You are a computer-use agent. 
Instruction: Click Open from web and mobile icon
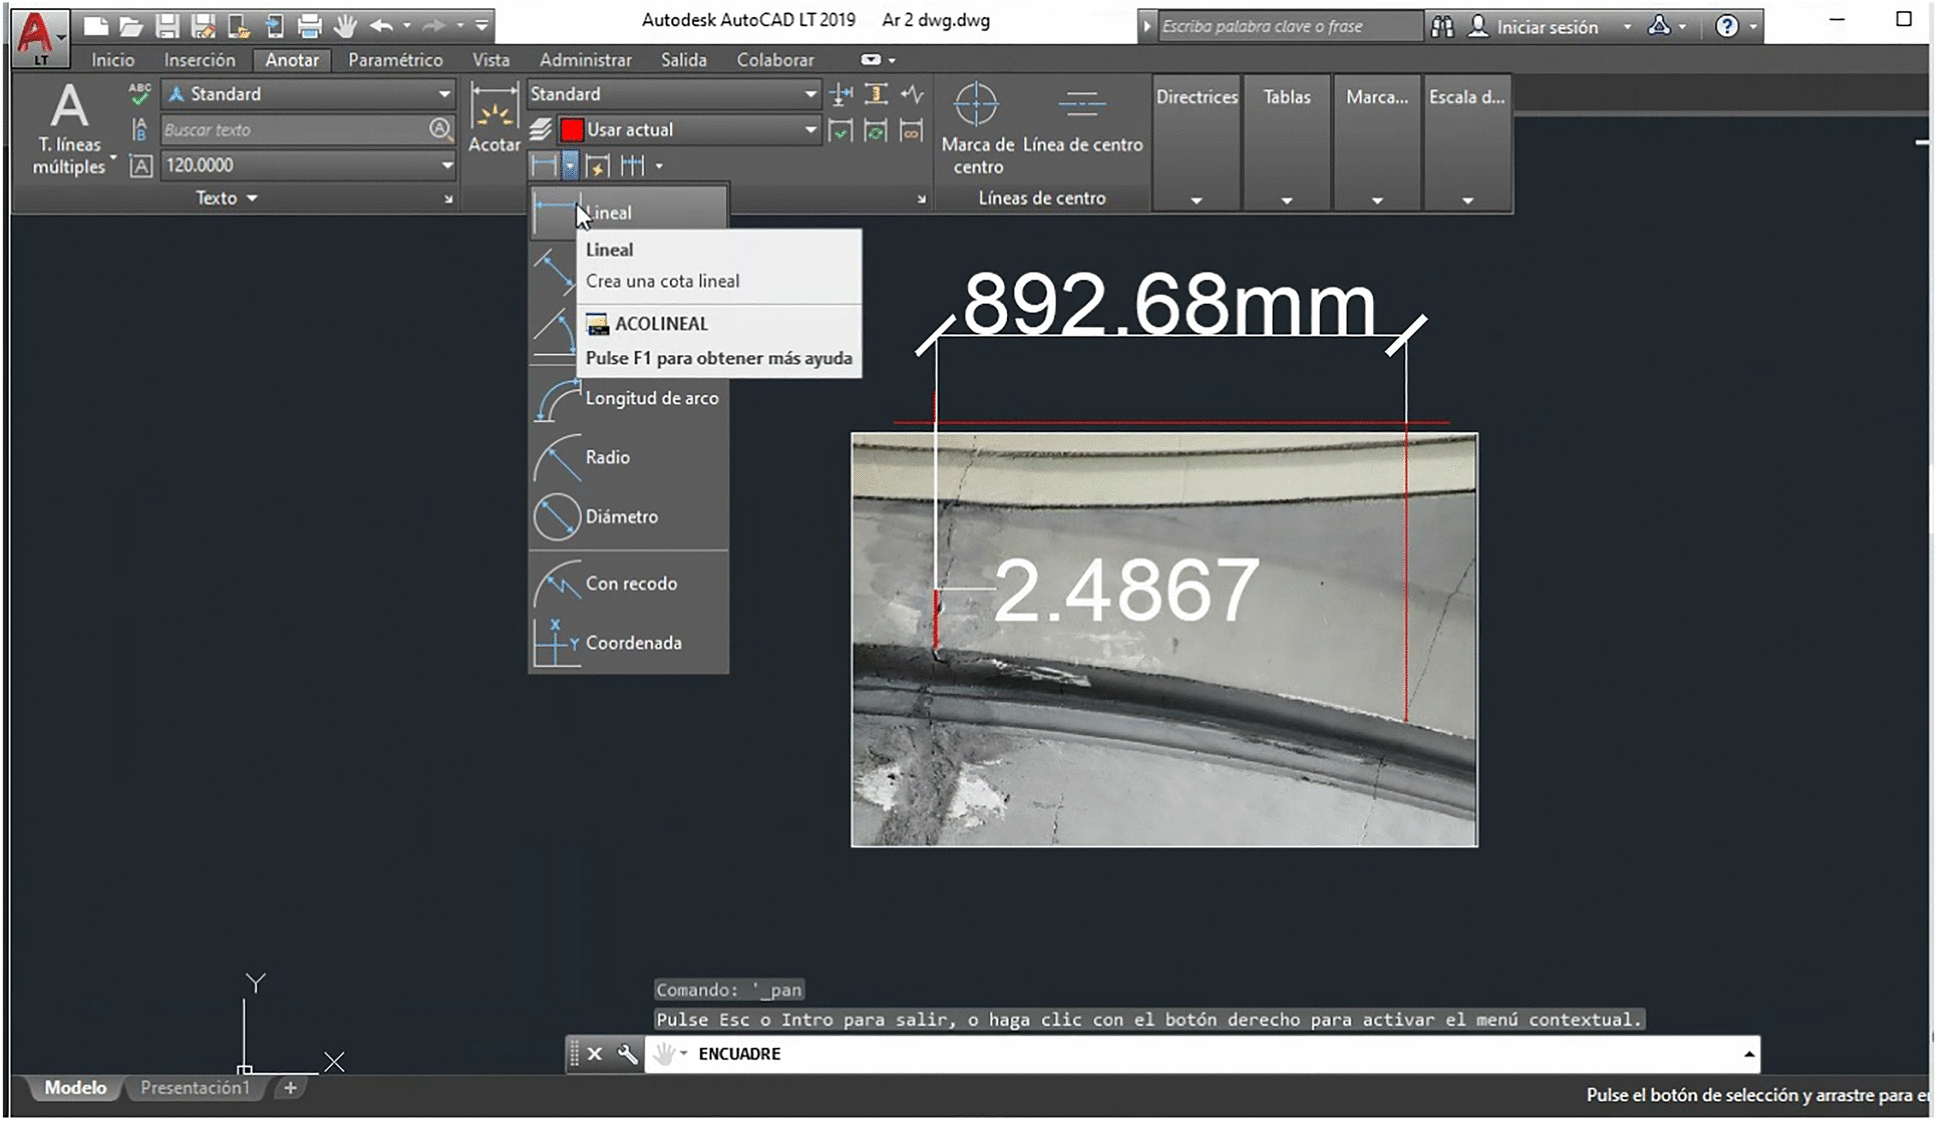point(239,26)
